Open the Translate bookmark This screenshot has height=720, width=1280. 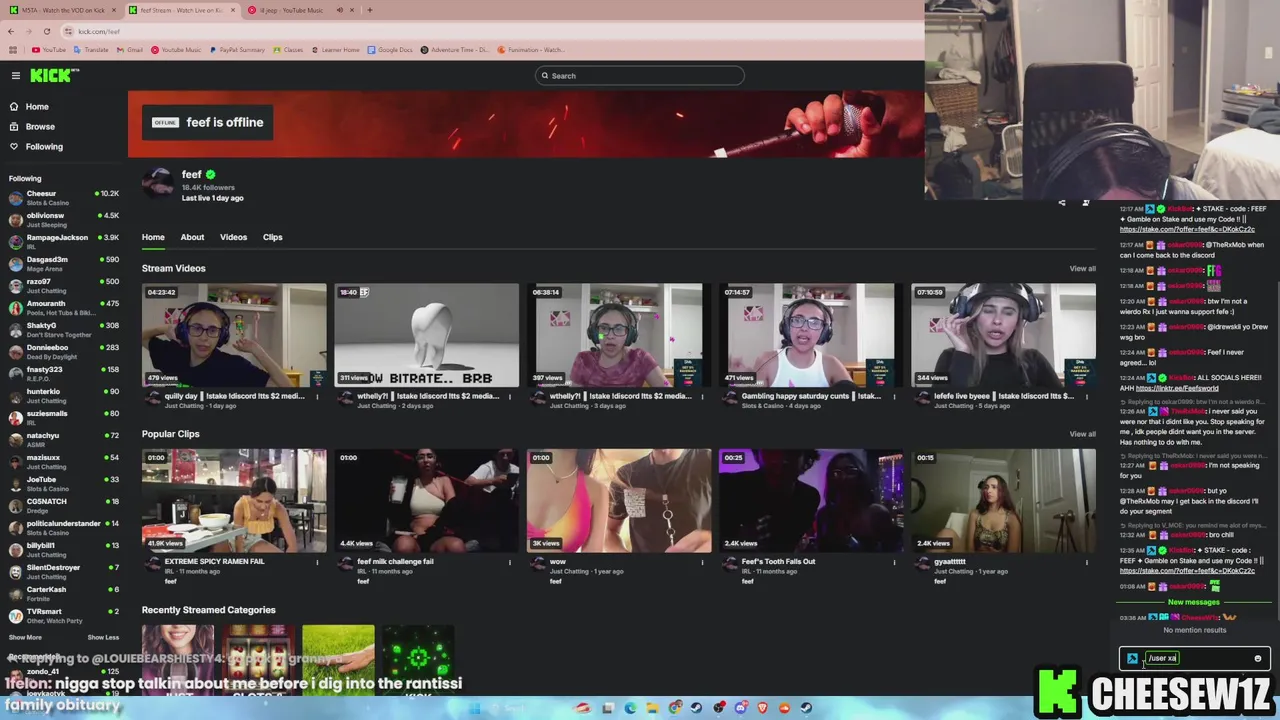pyautogui.click(x=90, y=49)
